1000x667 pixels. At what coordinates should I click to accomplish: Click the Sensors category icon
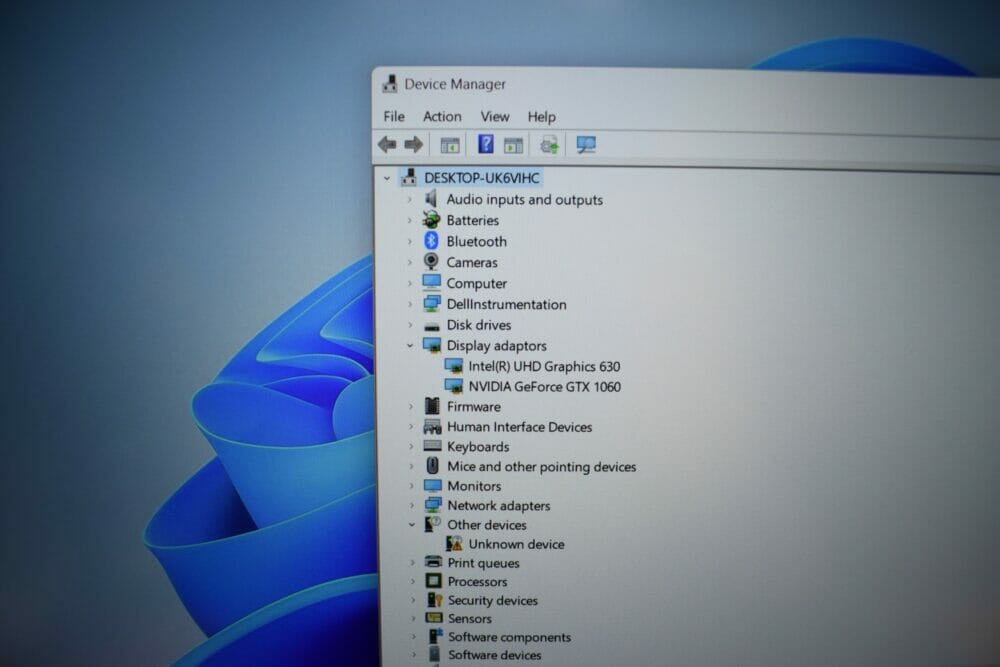coord(434,618)
